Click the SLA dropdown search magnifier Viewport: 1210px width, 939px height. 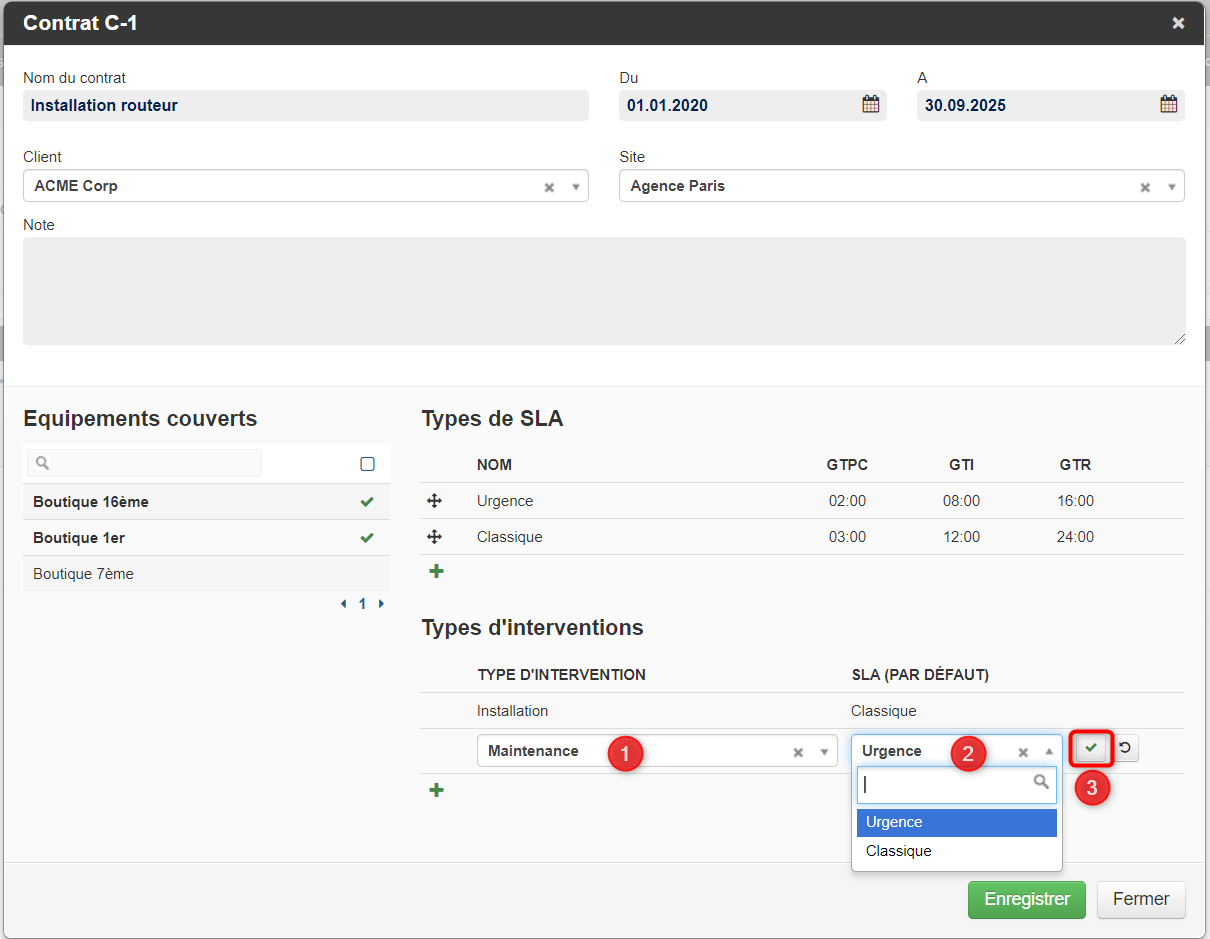tap(1041, 782)
